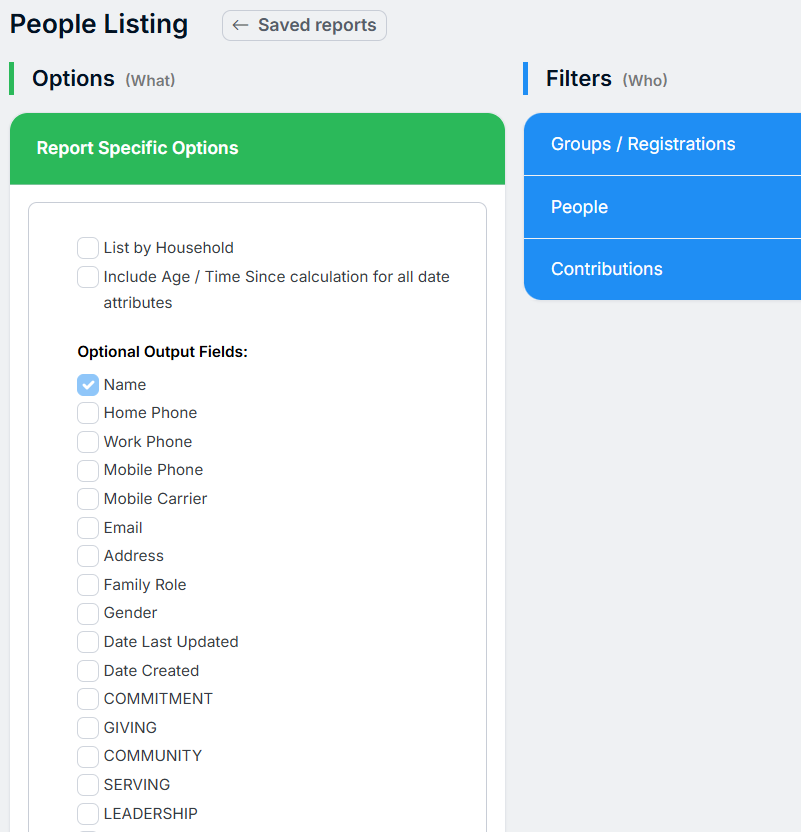Toggle the Email output field
801x832 pixels.
click(88, 528)
